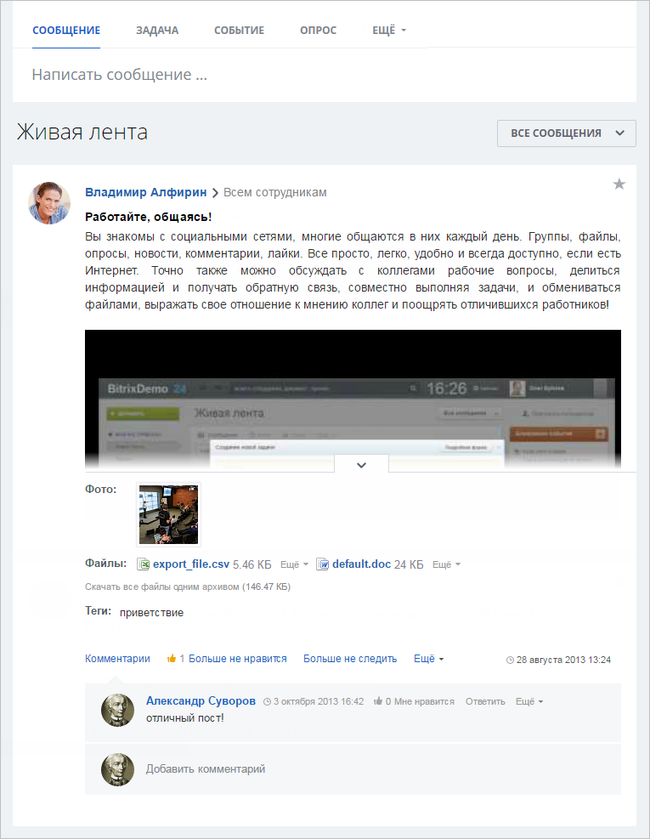Viewport: 650px width, 839px height.
Task: Click Скачать все файлы одним архивом
Action: pos(188,587)
